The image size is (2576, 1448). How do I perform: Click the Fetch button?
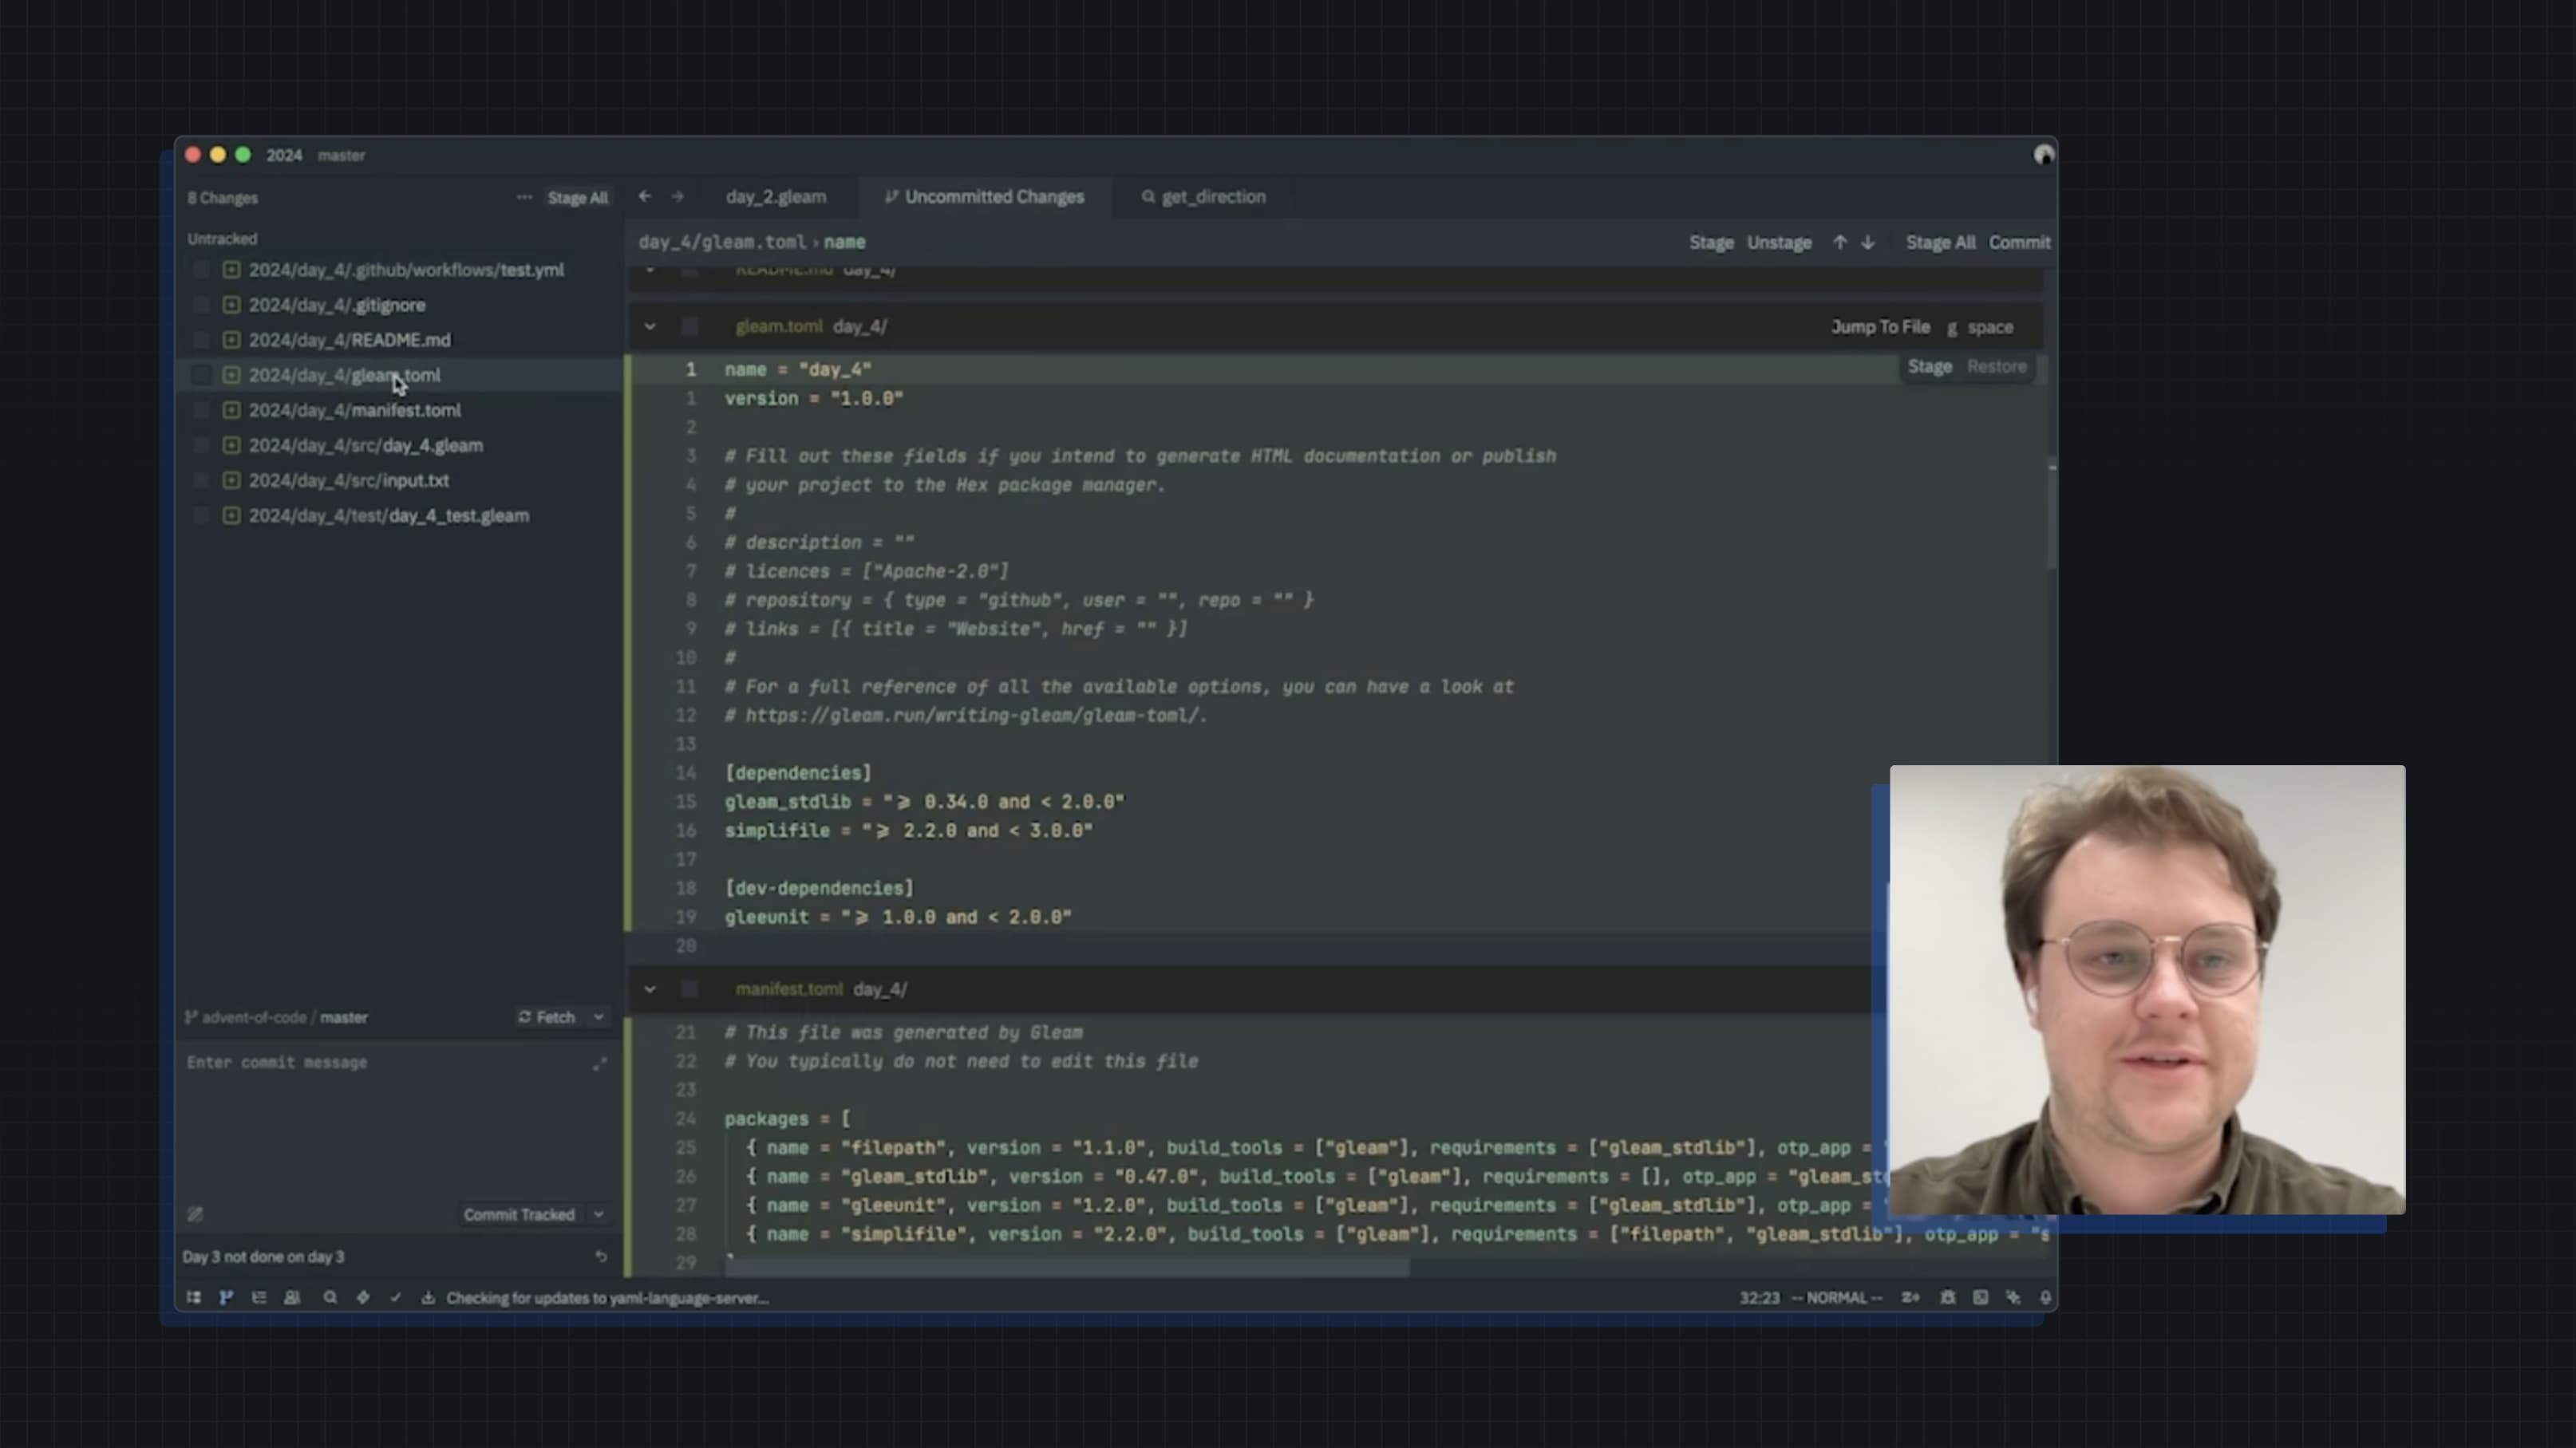[x=547, y=1017]
